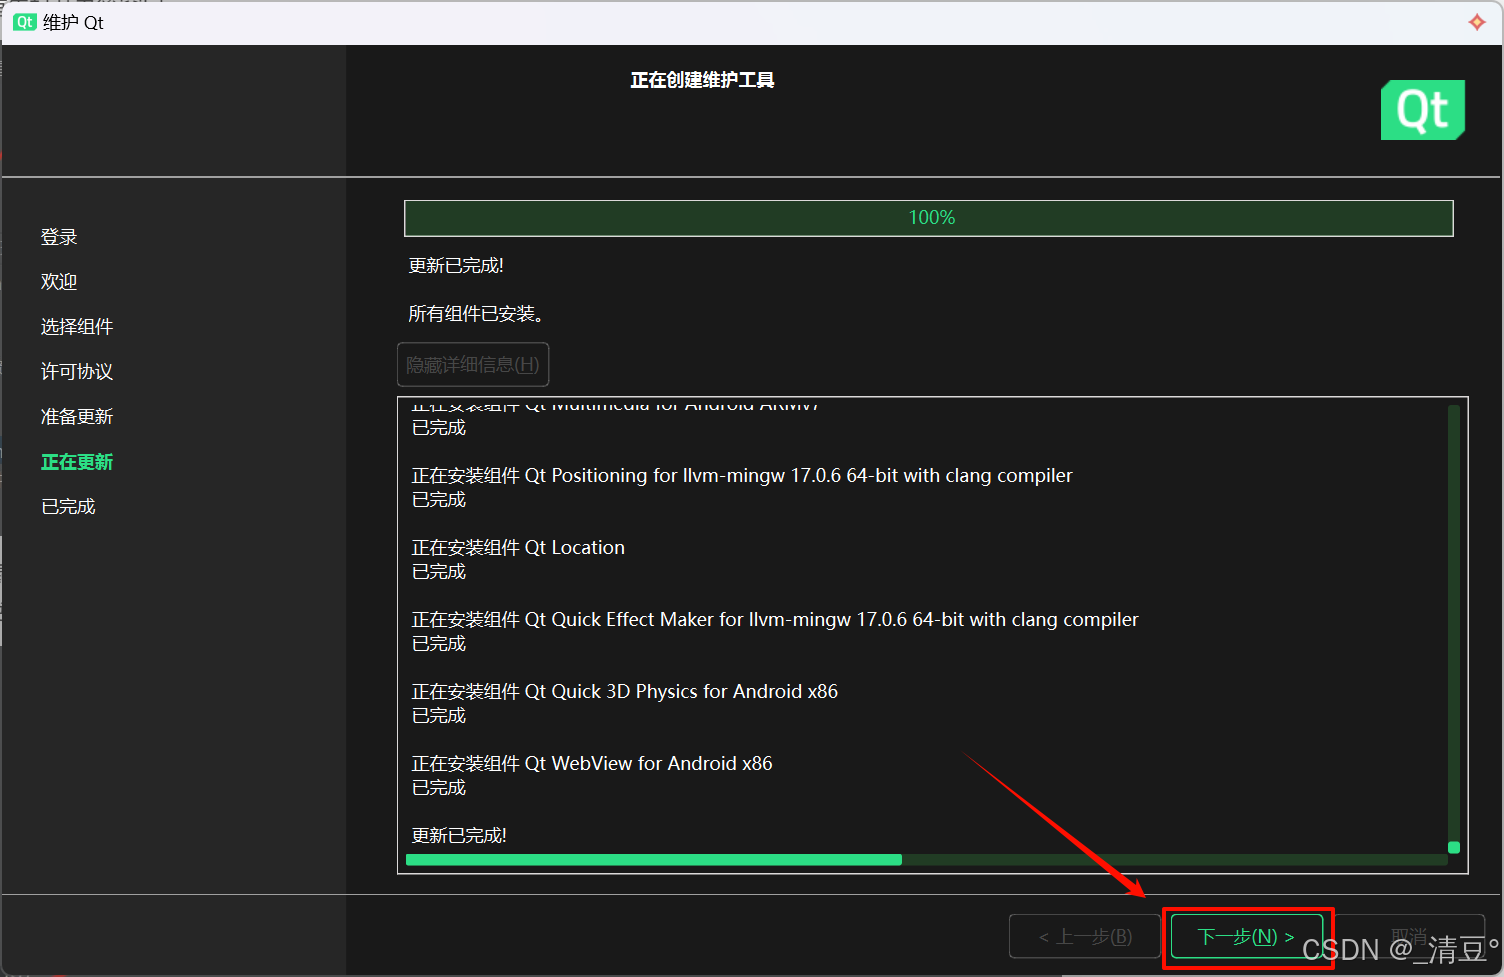Click the 所有组件已安装。 message

476,314
